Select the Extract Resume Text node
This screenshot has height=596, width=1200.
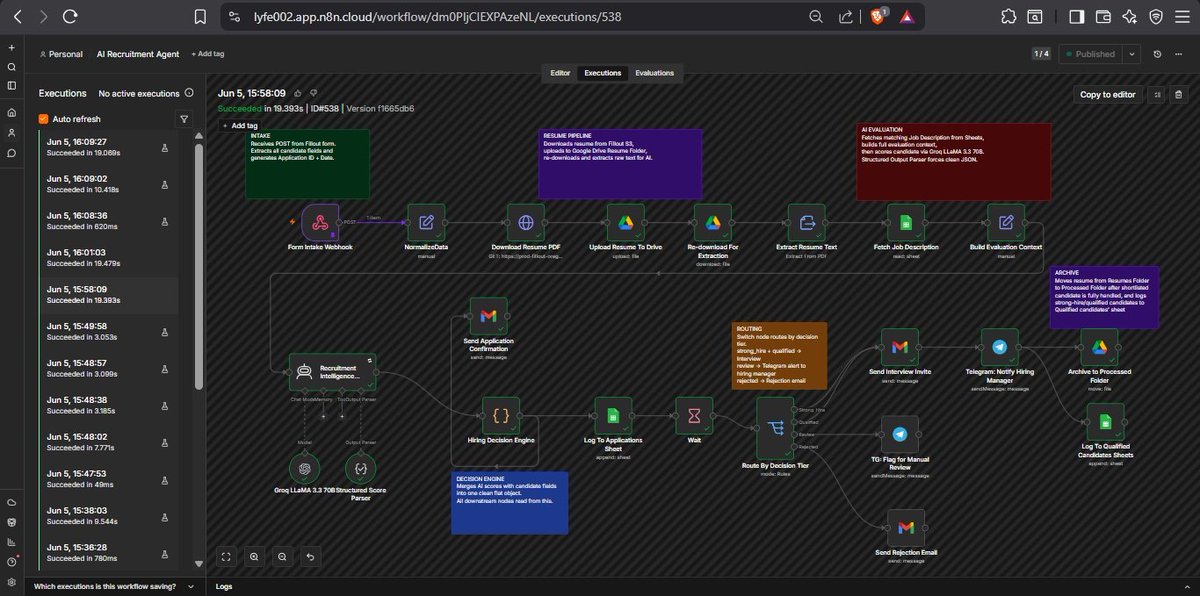(x=806, y=223)
